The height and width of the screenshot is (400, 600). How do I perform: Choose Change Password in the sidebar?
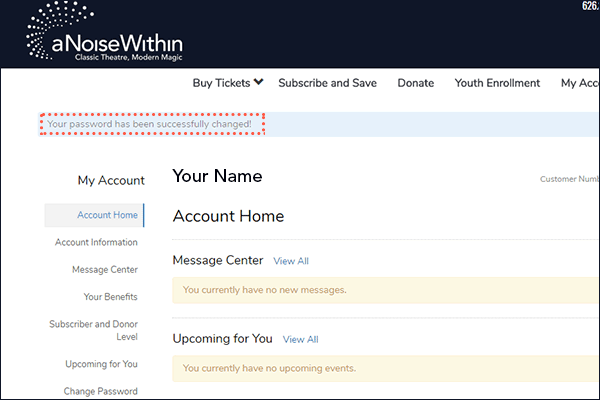tap(100, 391)
